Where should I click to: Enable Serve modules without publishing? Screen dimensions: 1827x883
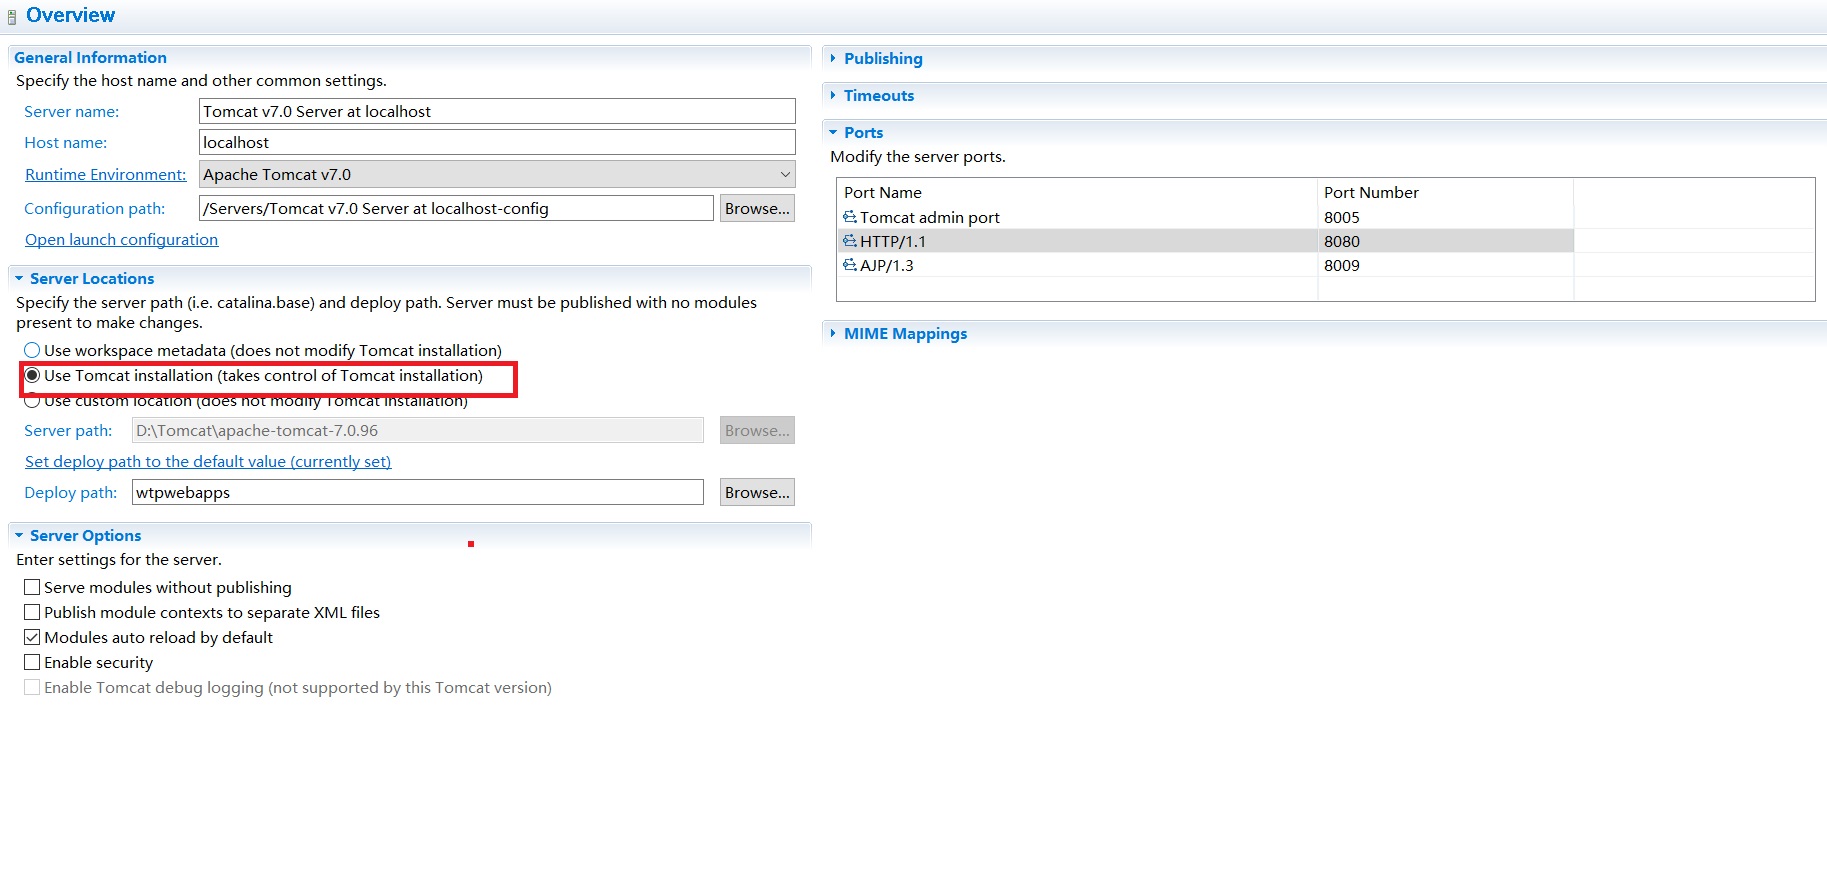click(32, 587)
